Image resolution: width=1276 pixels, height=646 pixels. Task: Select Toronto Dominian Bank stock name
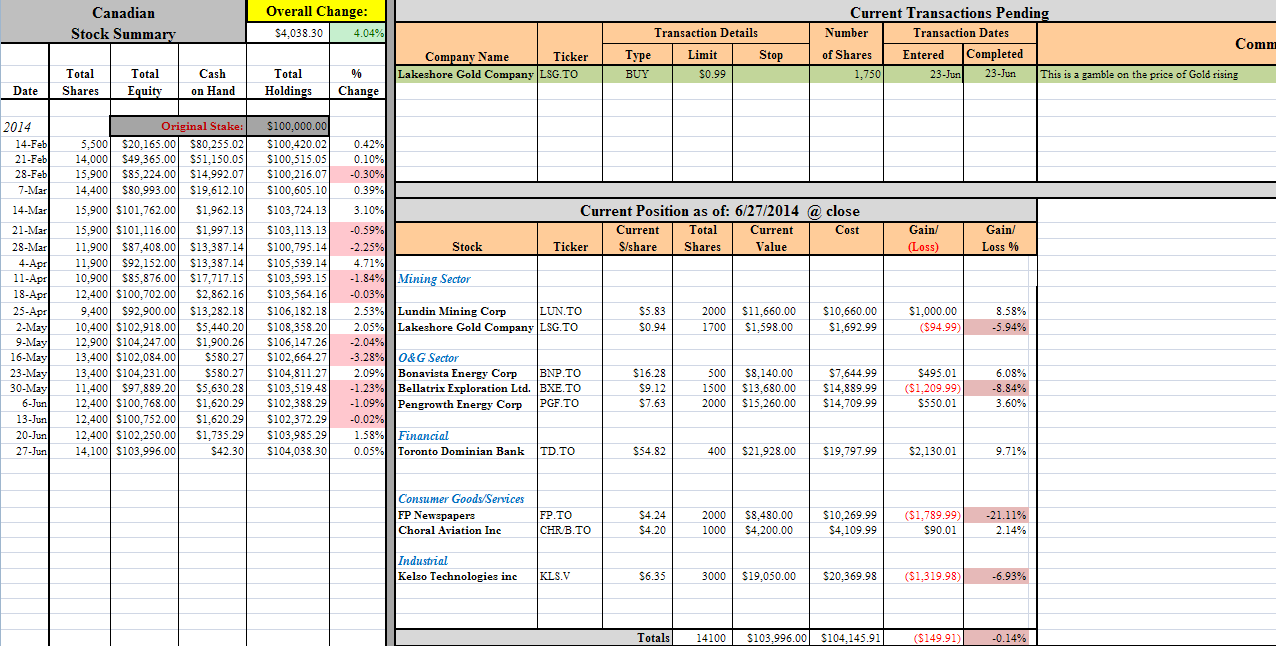[460, 451]
